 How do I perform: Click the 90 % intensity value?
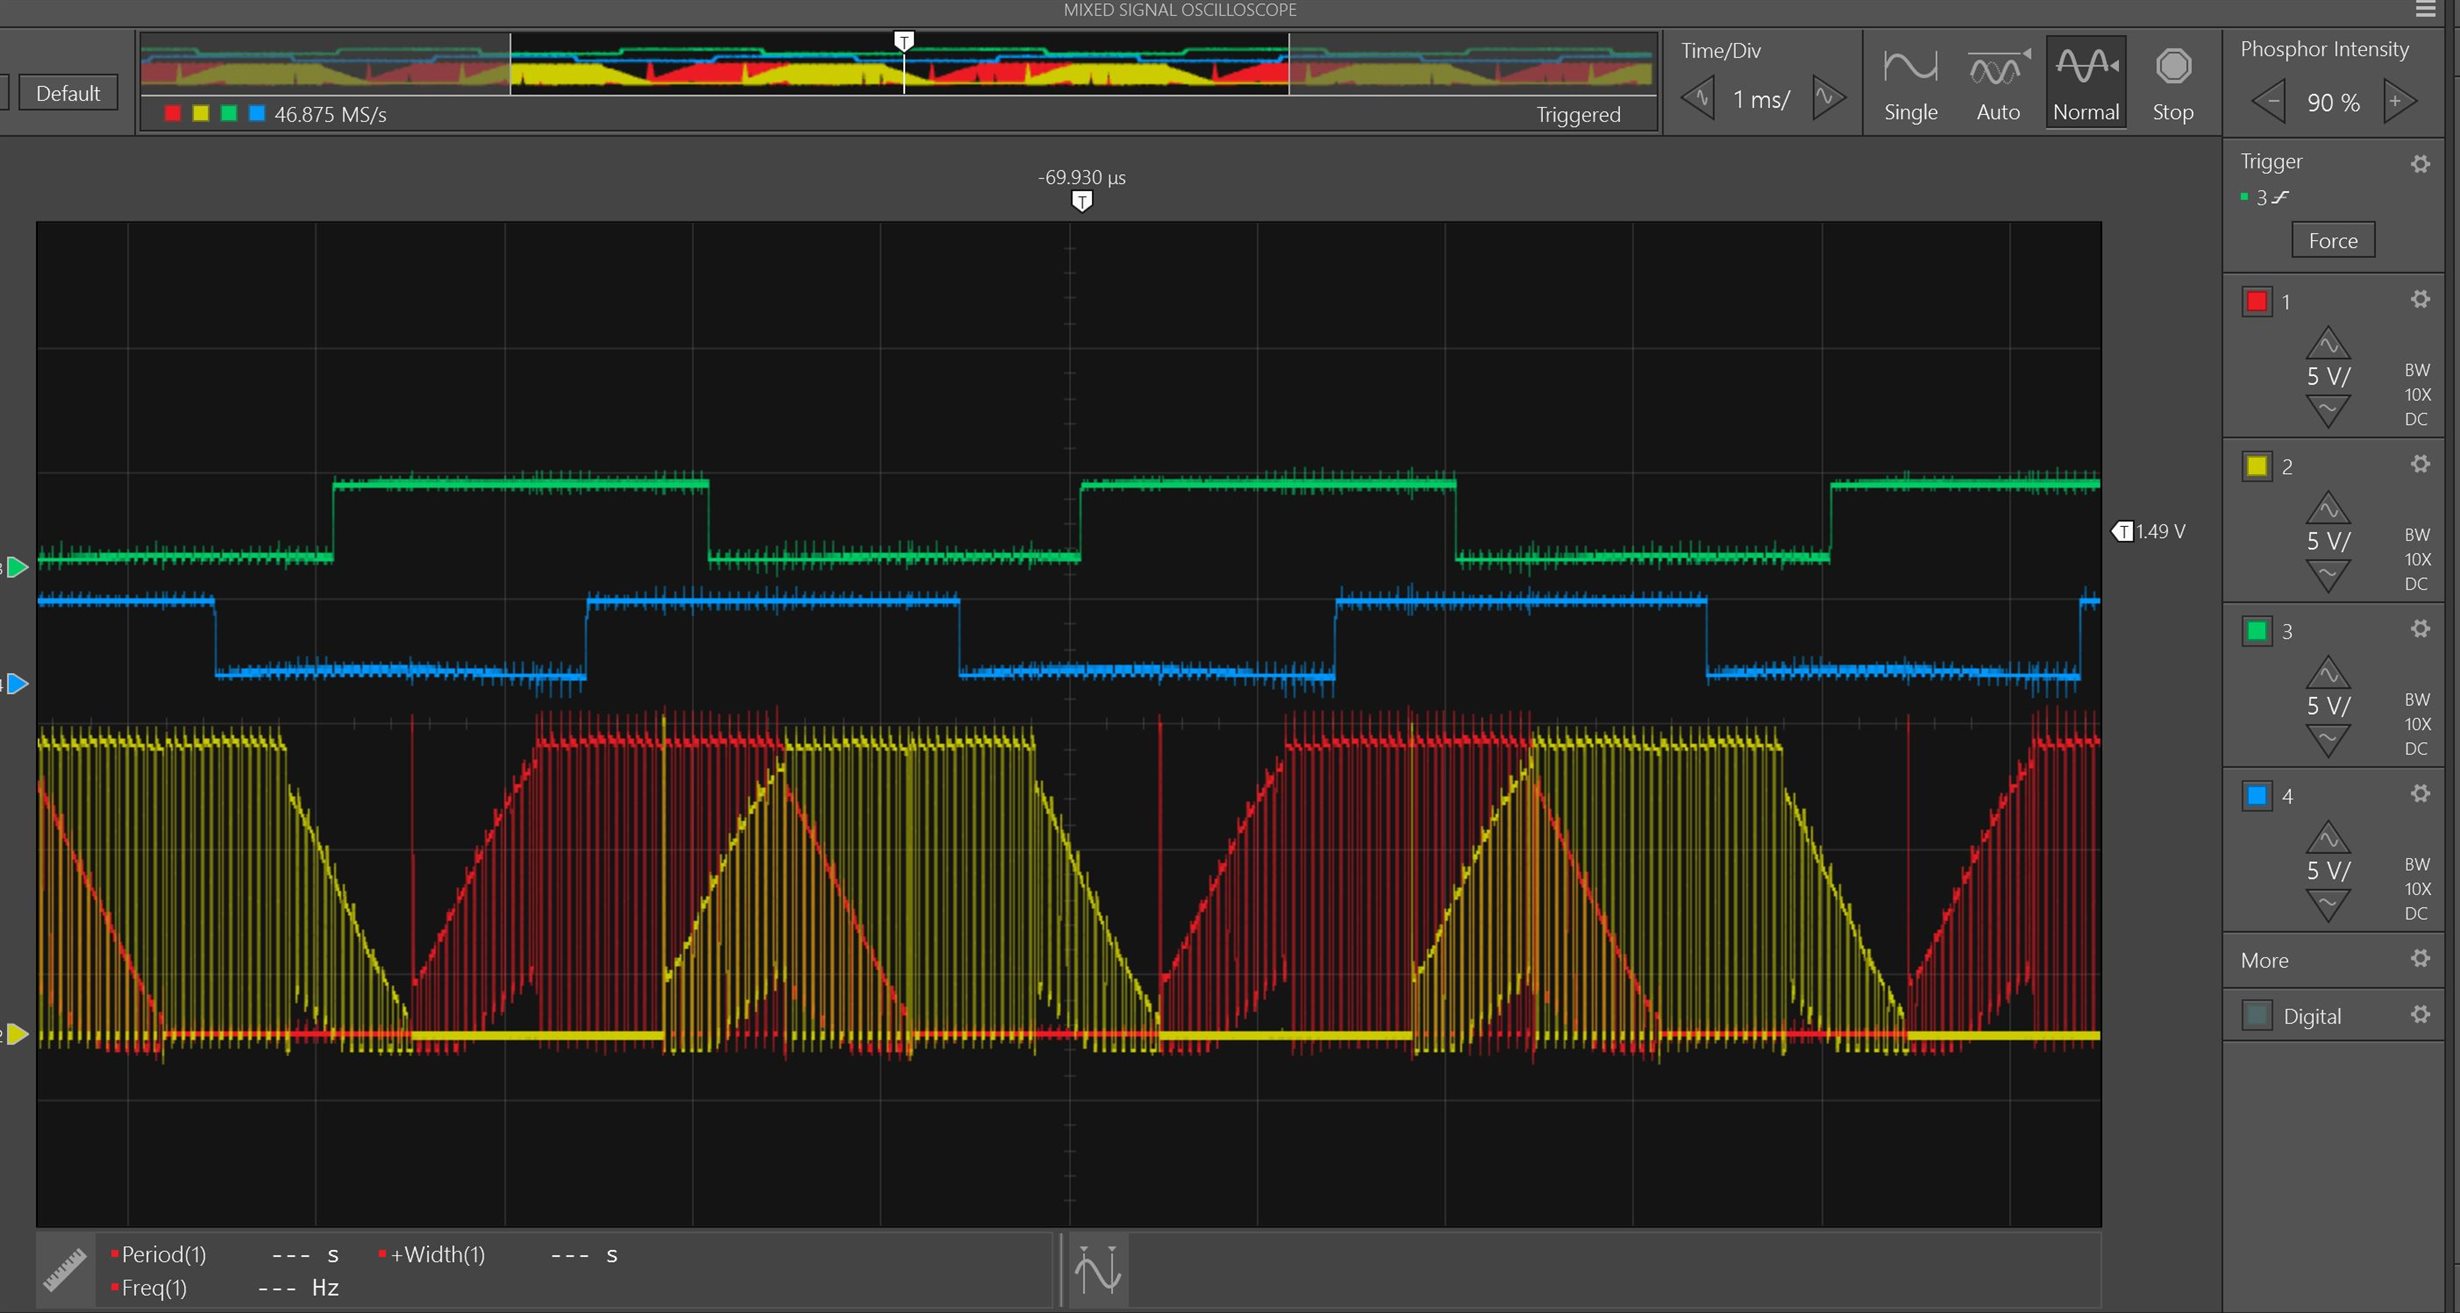[x=2332, y=102]
